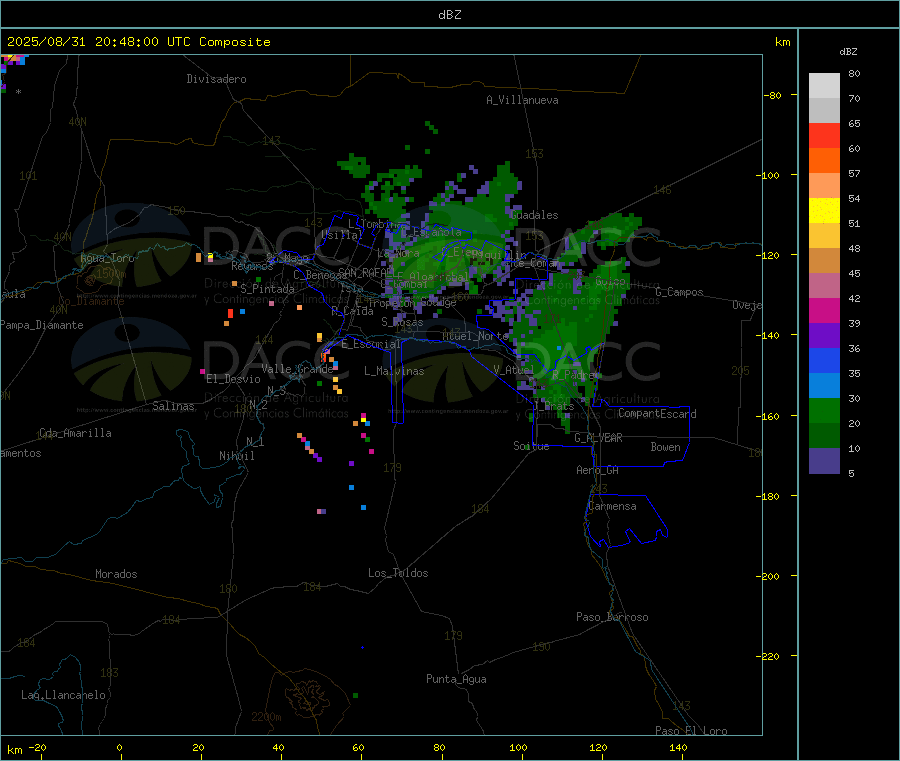Click the red 60-65 dBZ legend swatch
This screenshot has width=900, height=761.
[824, 135]
